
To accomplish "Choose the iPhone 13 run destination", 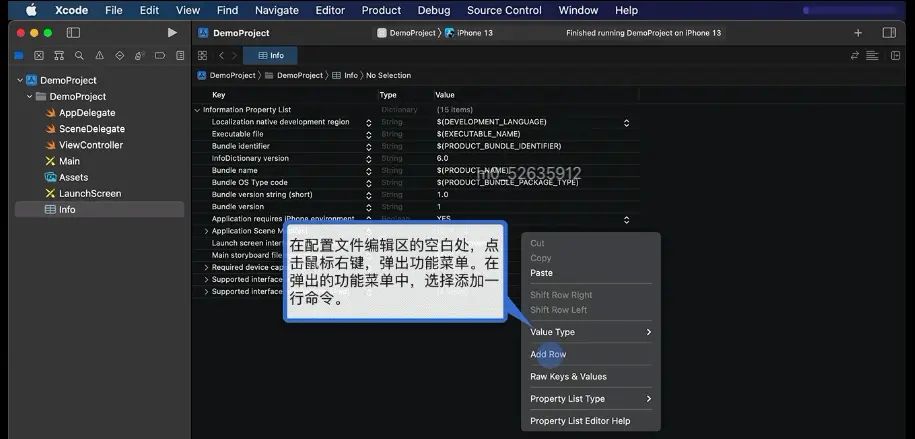I will point(469,33).
